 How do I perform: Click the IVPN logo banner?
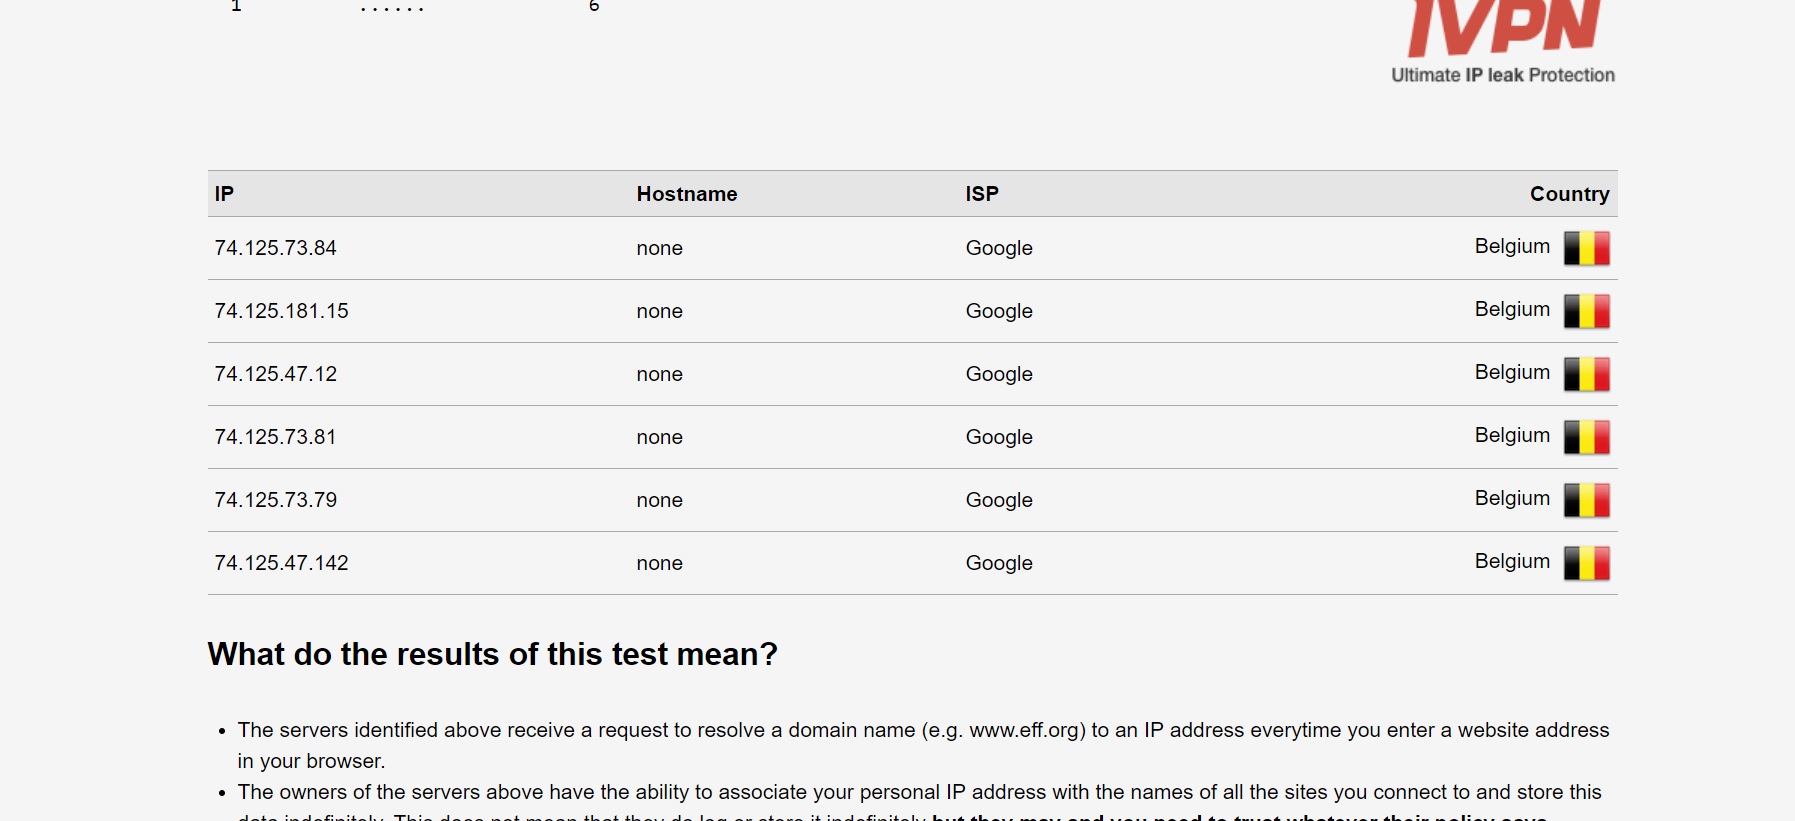1503,42
